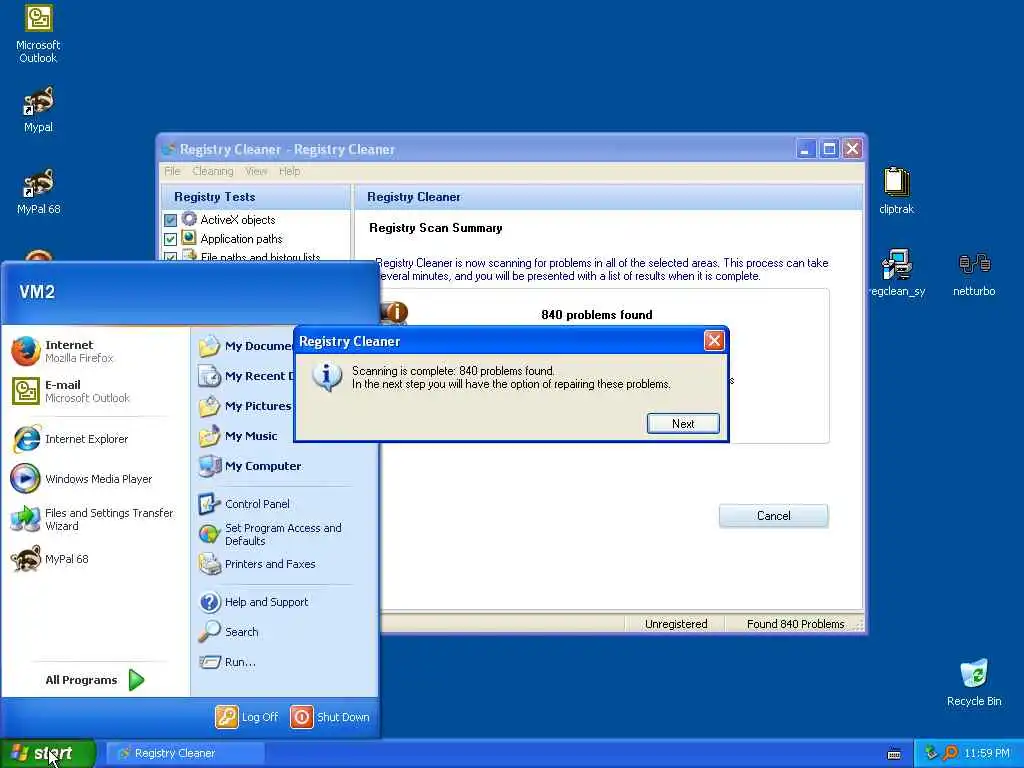The image size is (1024, 768).
Task: Launch Internet Explorer from Start menu
Action: pyautogui.click(x=97, y=439)
